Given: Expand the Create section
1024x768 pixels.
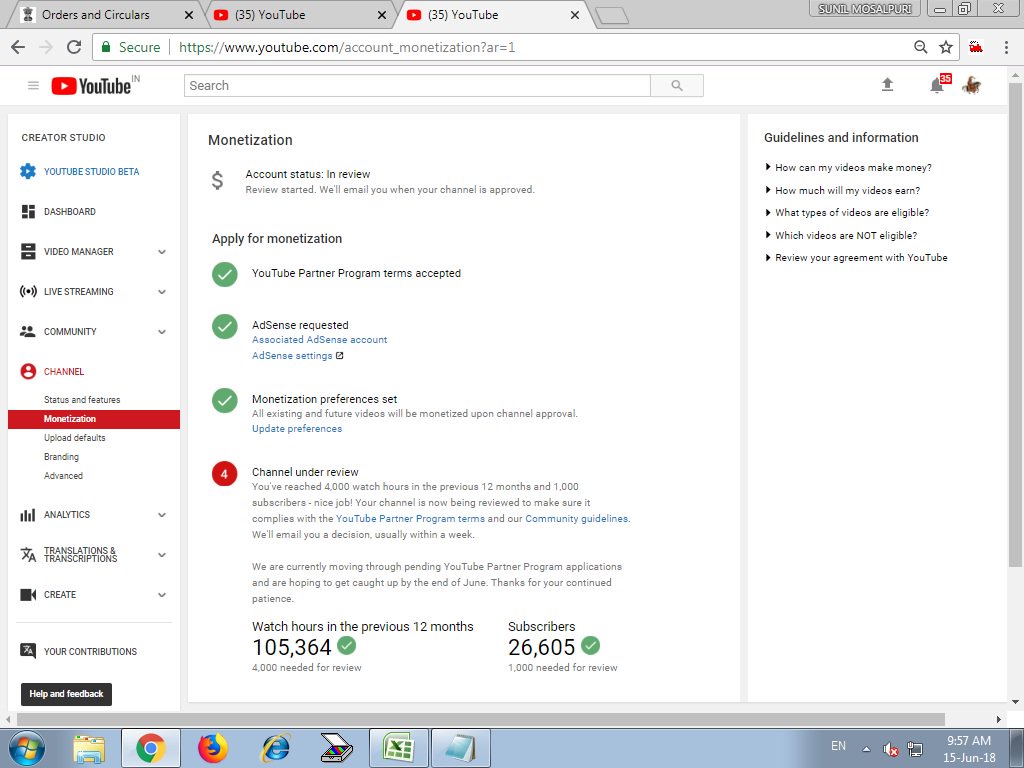Looking at the screenshot, I should click(x=162, y=595).
